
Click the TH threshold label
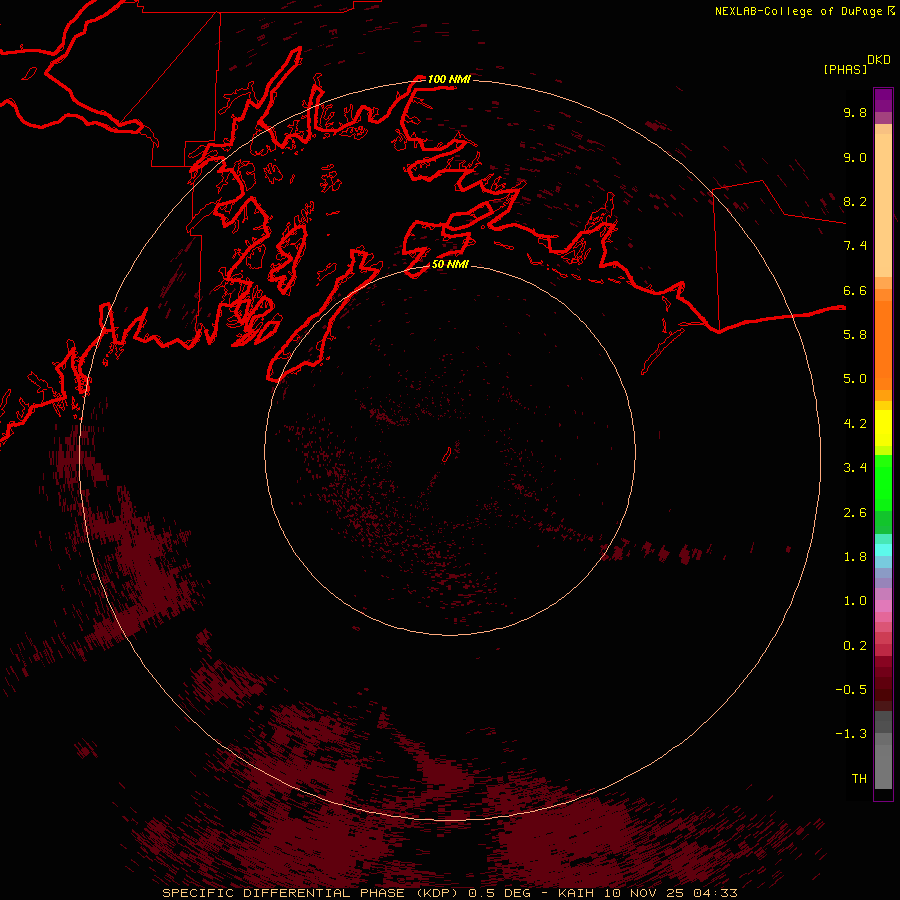click(859, 779)
